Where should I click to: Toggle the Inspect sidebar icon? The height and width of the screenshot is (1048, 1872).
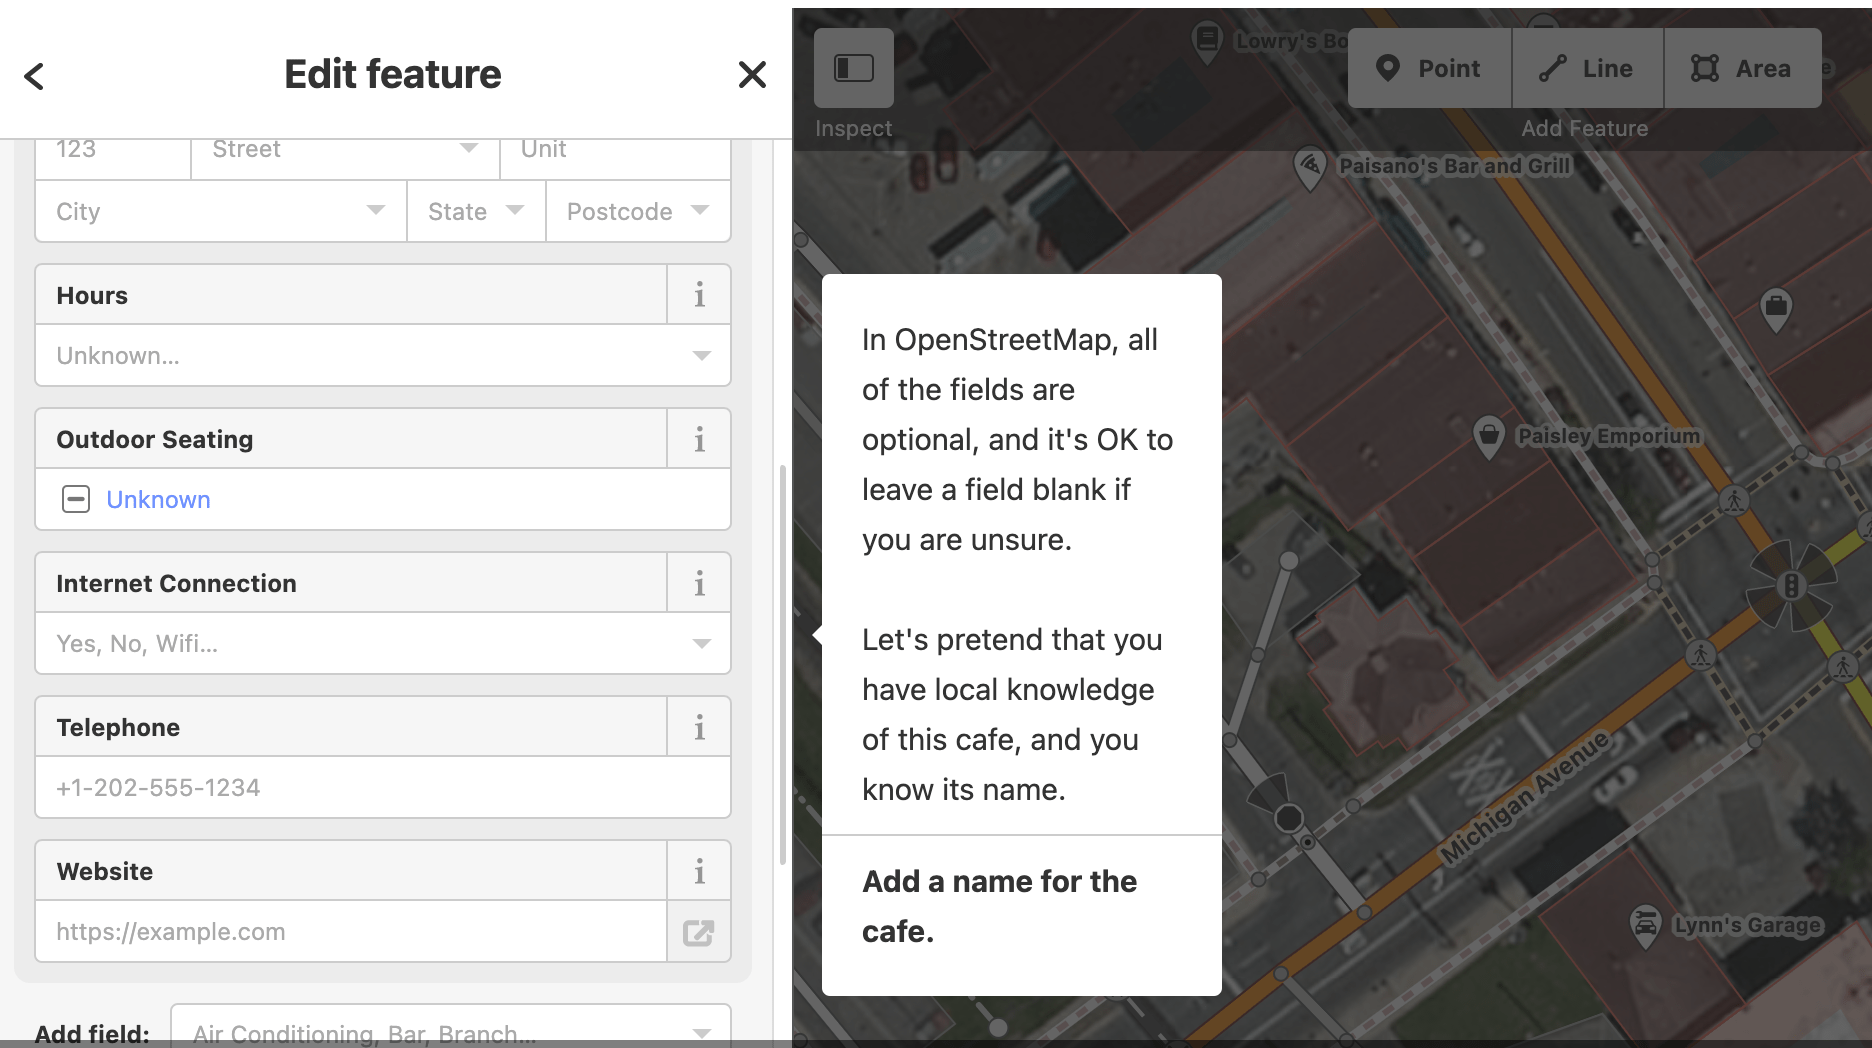click(x=853, y=68)
